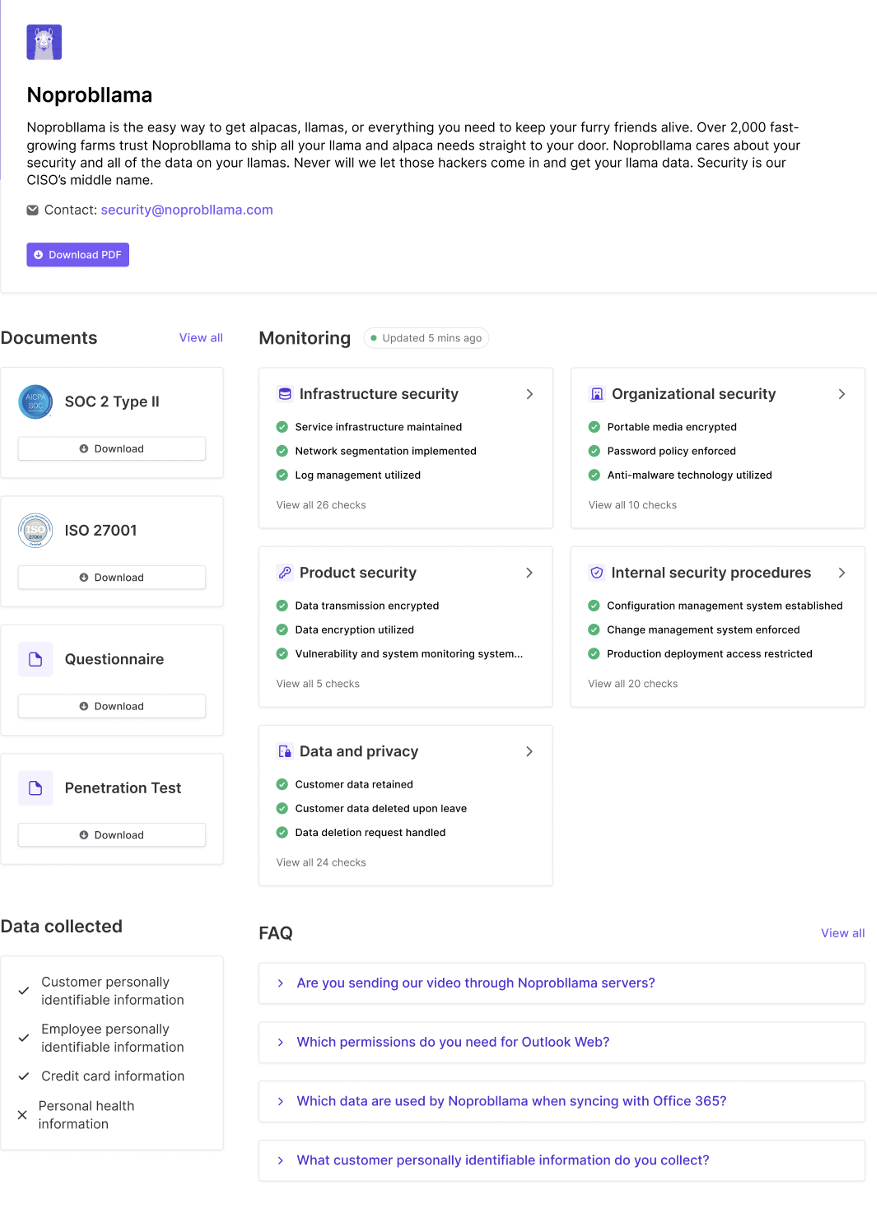Download the ISO 27001 document
This screenshot has height=1210, width=877.
(x=112, y=578)
